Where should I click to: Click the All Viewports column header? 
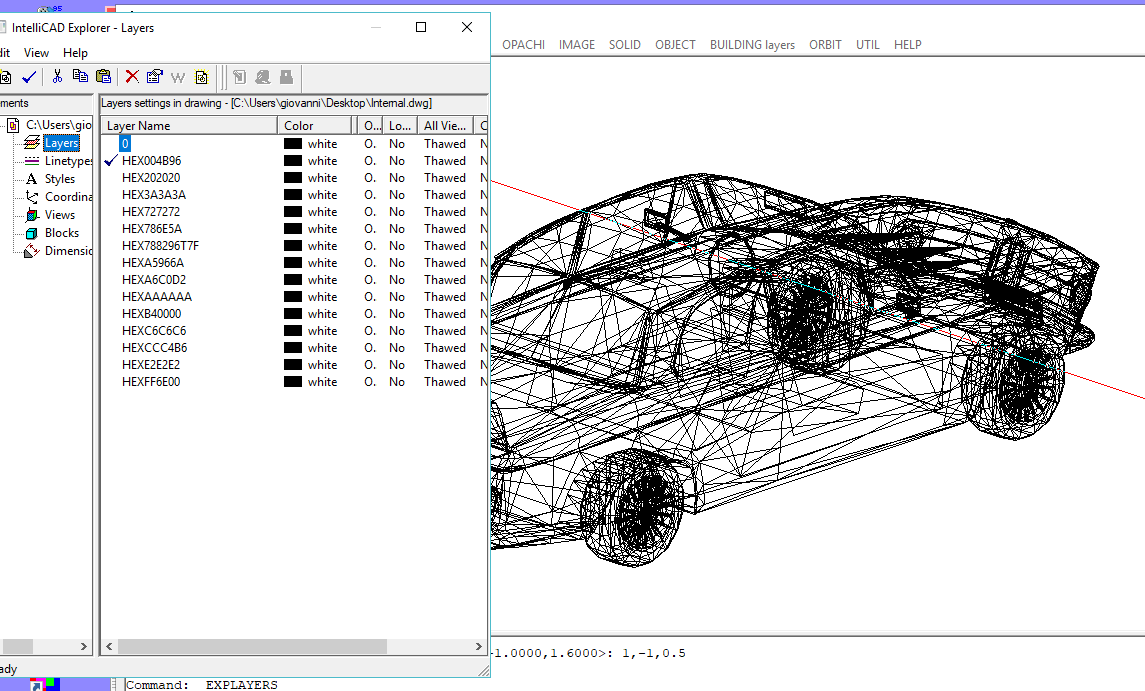(x=444, y=126)
